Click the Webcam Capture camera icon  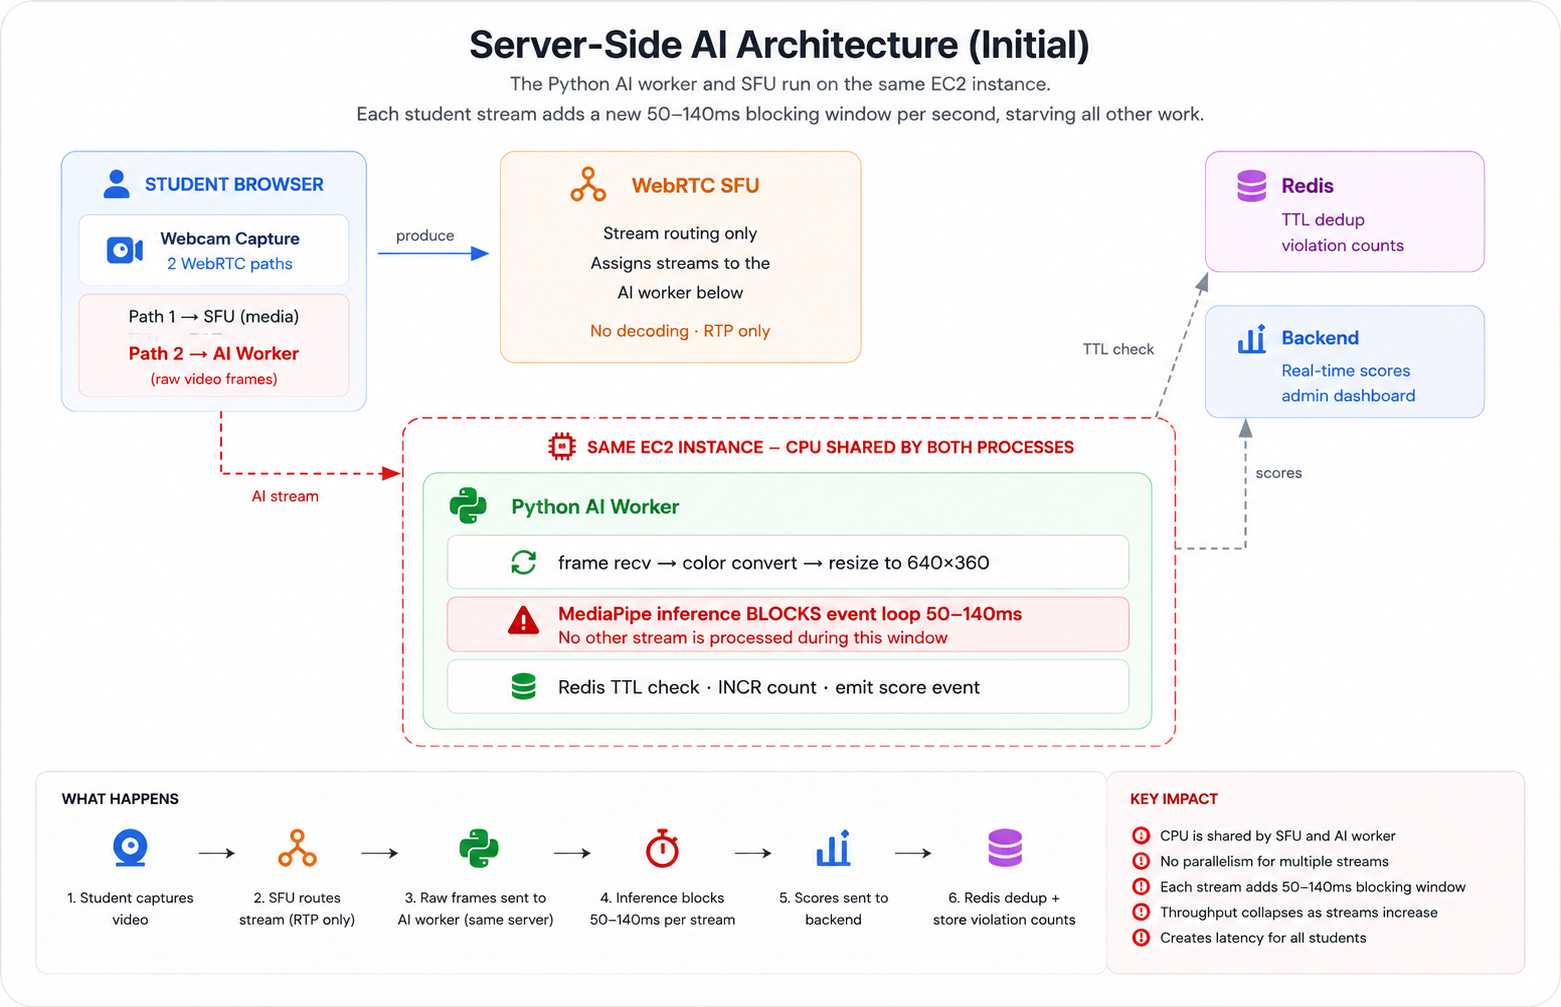pyautogui.click(x=125, y=250)
